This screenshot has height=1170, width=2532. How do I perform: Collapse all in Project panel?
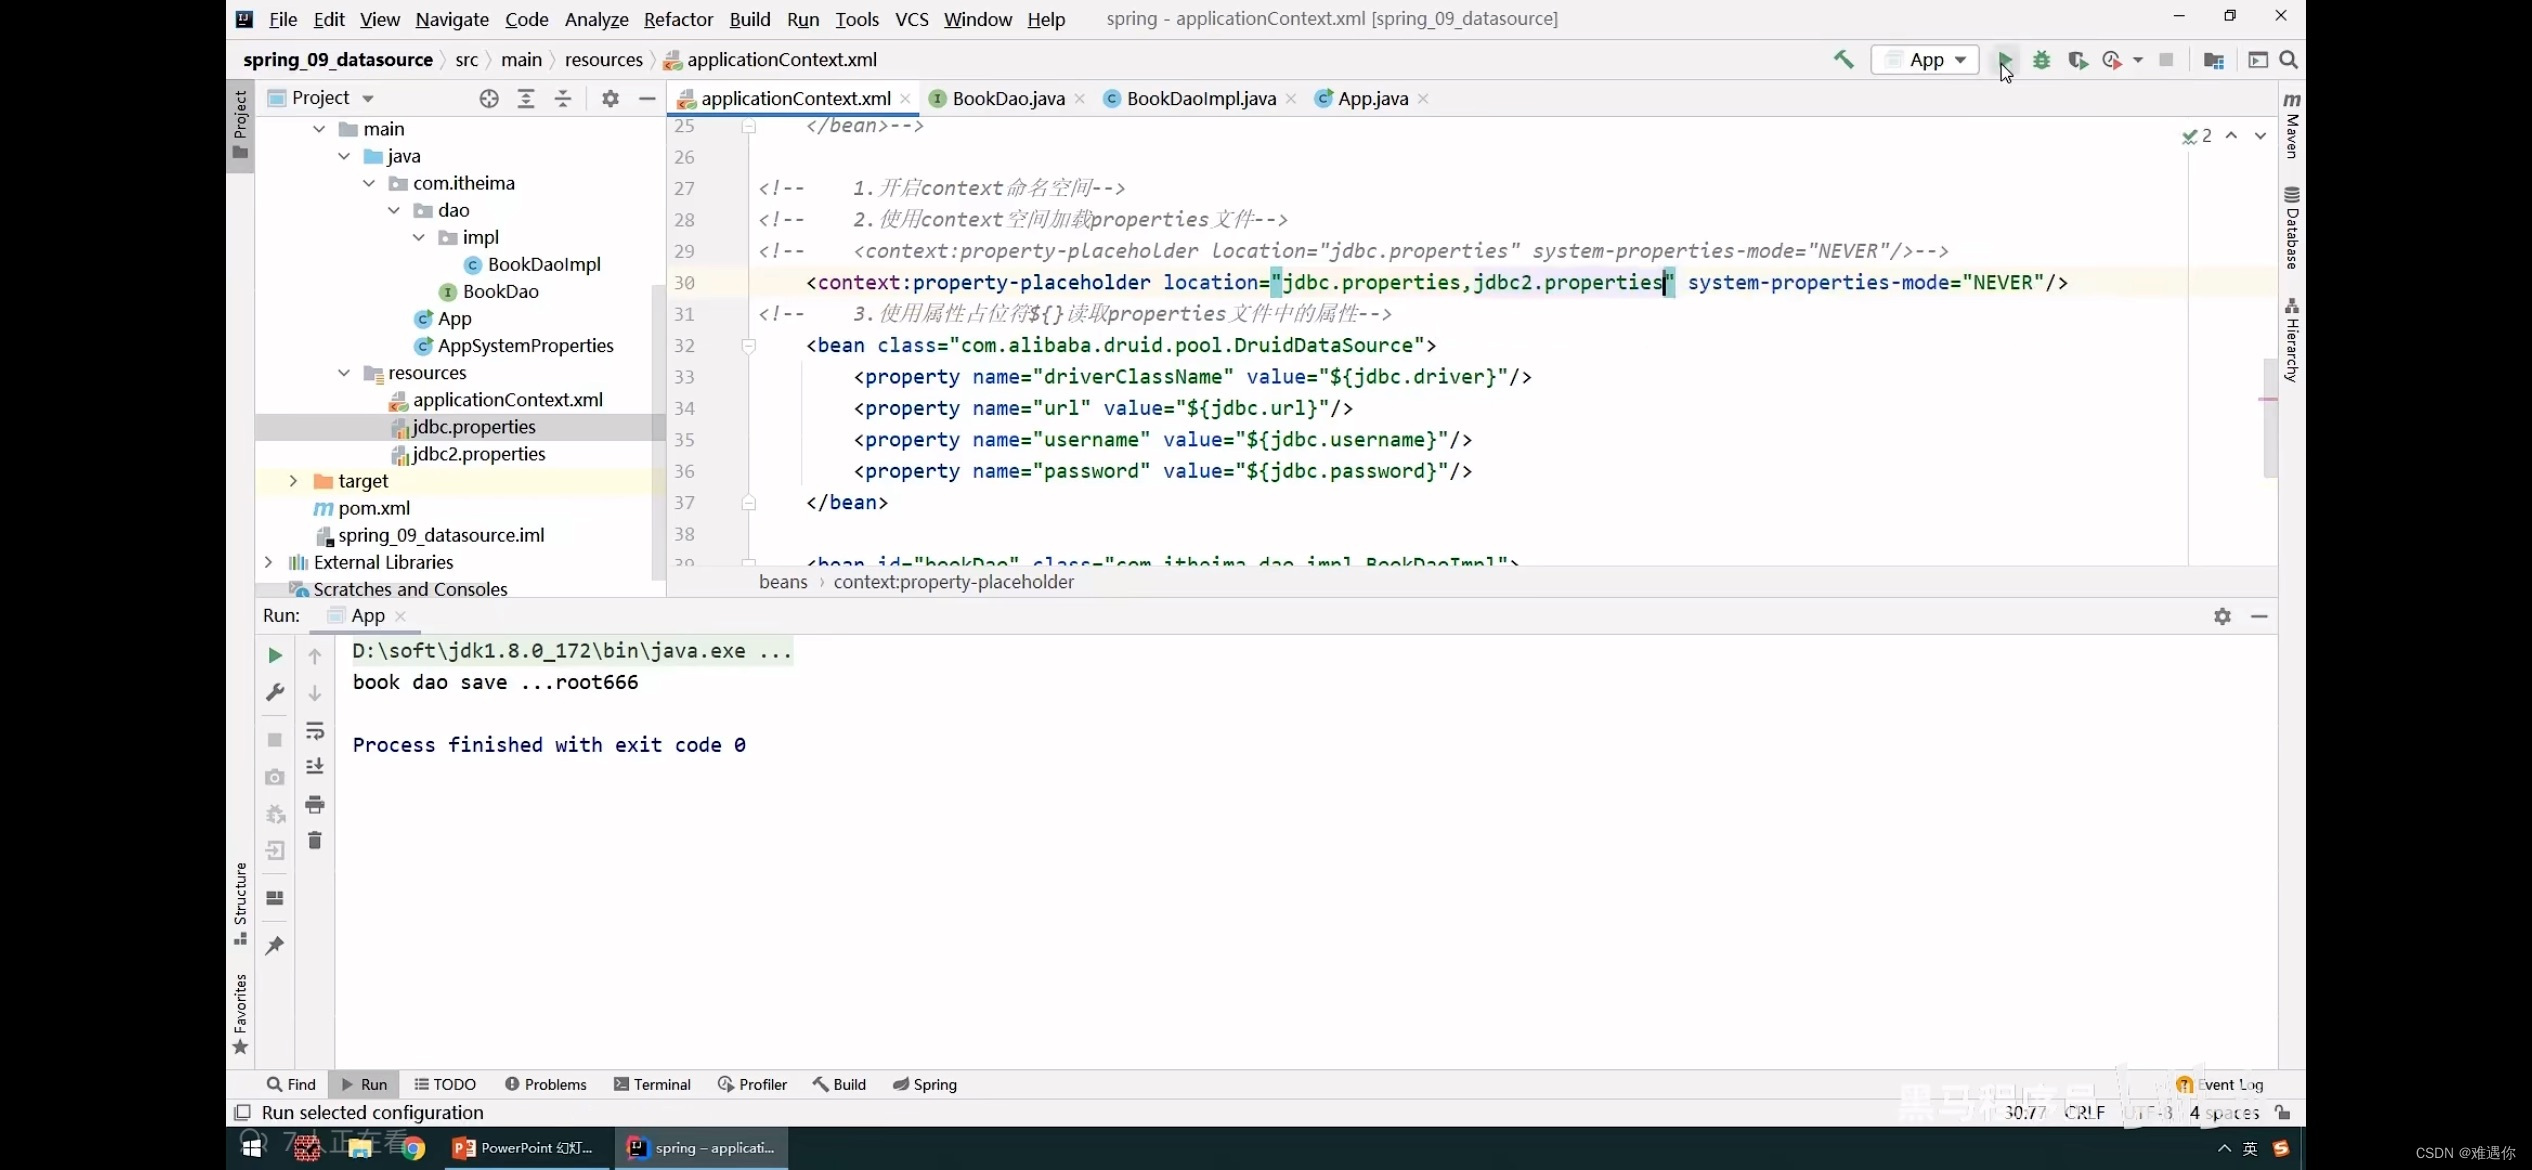pyautogui.click(x=563, y=98)
